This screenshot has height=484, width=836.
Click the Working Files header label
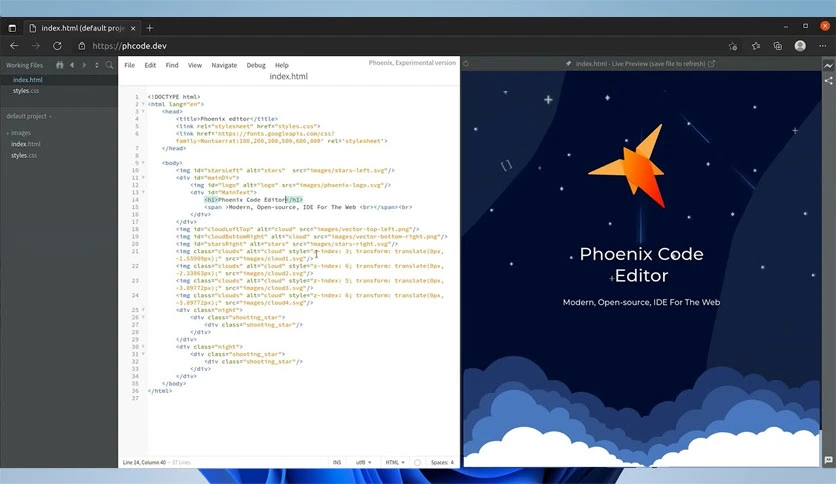(24, 65)
